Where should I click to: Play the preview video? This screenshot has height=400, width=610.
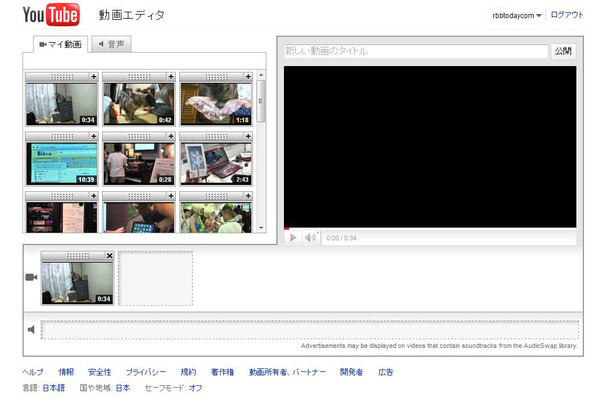point(293,237)
